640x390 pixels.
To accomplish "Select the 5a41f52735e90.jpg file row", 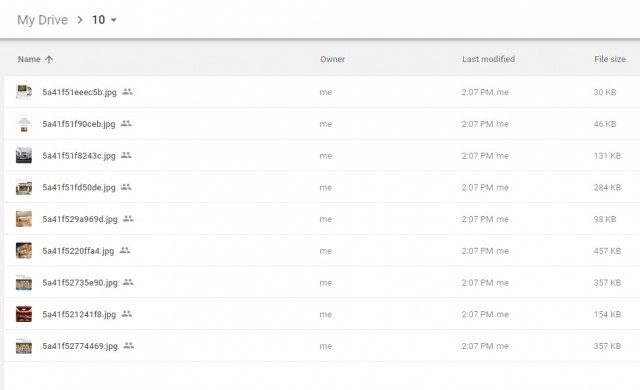I will tap(322, 282).
